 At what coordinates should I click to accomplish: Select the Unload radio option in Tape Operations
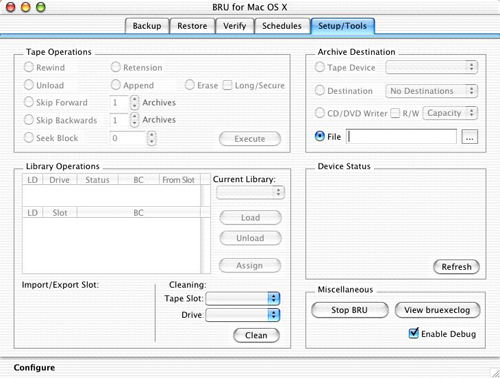pyautogui.click(x=29, y=85)
